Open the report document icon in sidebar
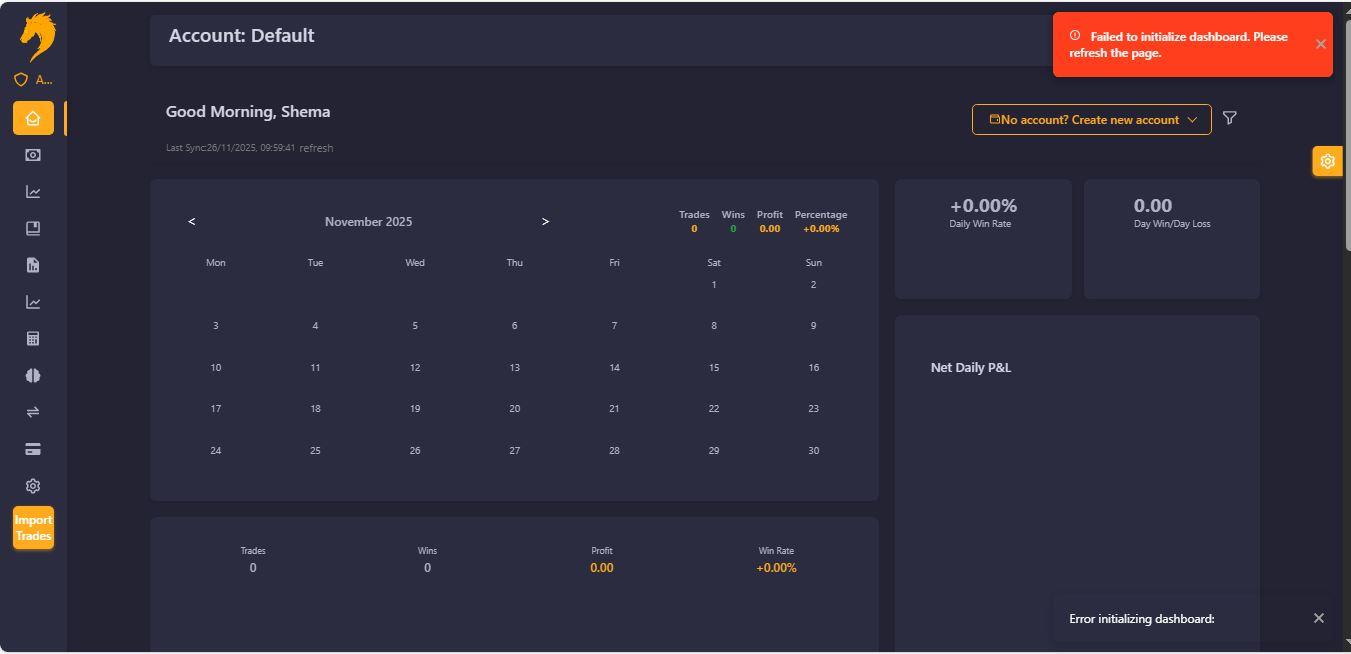This screenshot has height=654, width=1351. point(33,265)
